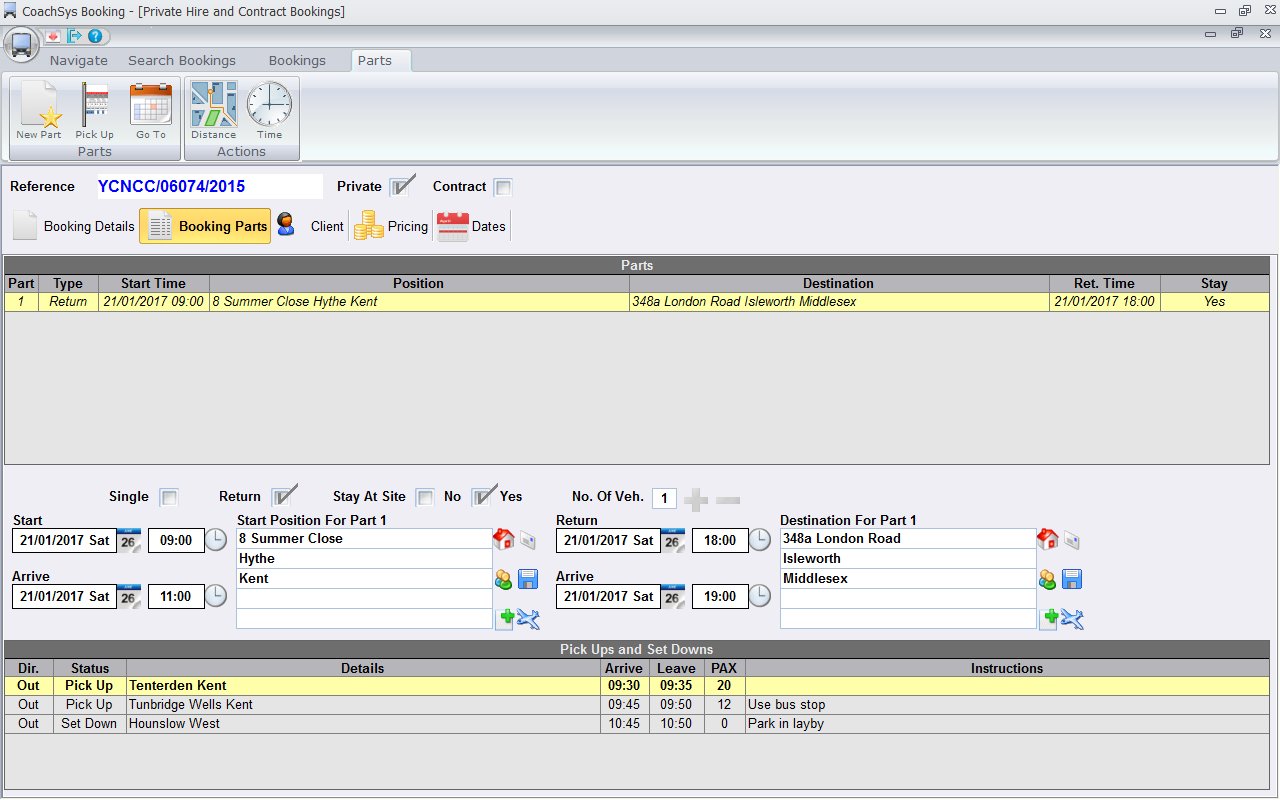Open the Pricing section
The width and height of the screenshot is (1280, 800).
click(x=392, y=226)
